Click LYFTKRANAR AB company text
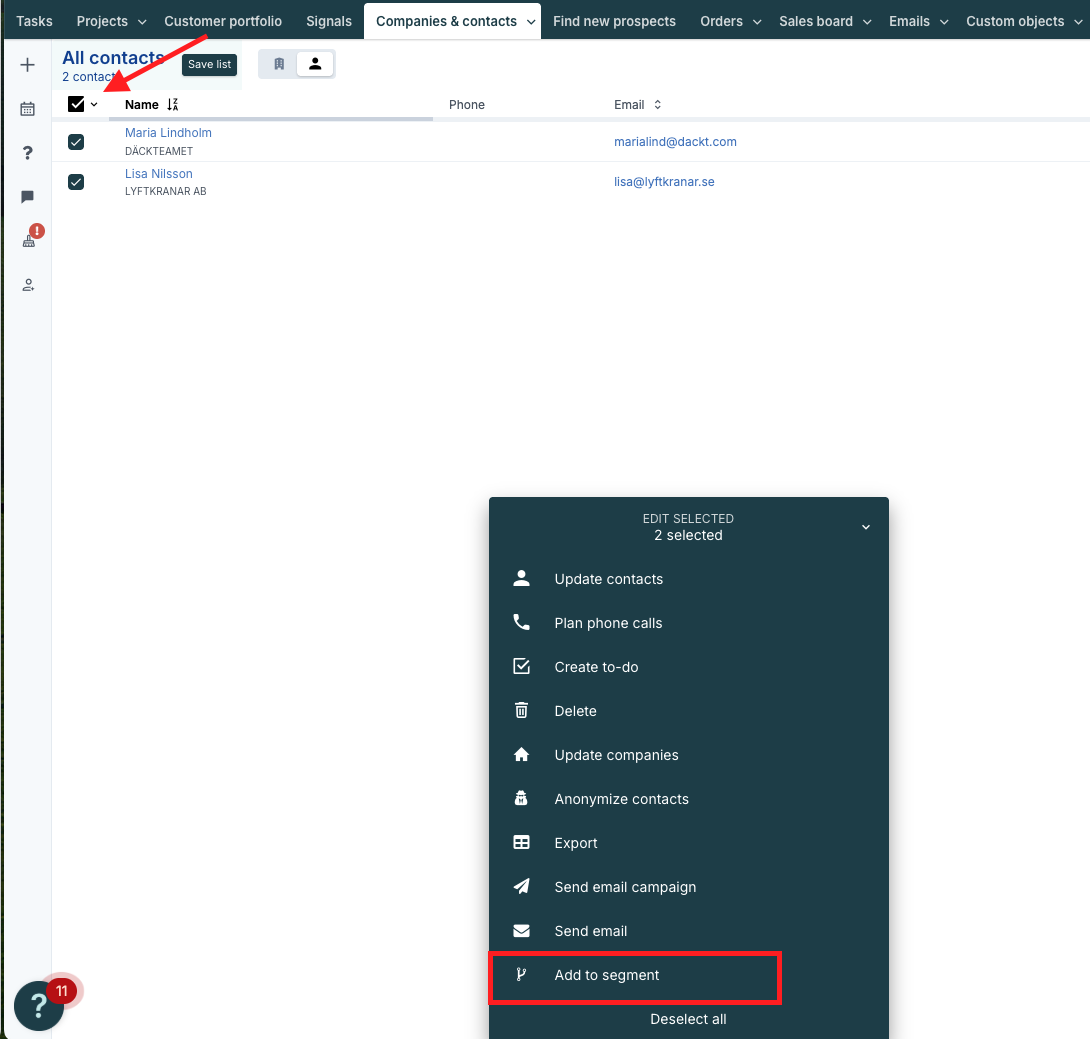Viewport: 1090px width, 1039px height. [x=165, y=191]
